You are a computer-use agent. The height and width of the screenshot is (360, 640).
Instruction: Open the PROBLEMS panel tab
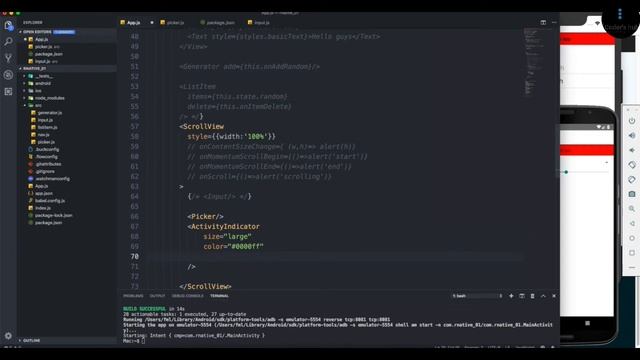pyautogui.click(x=133, y=296)
